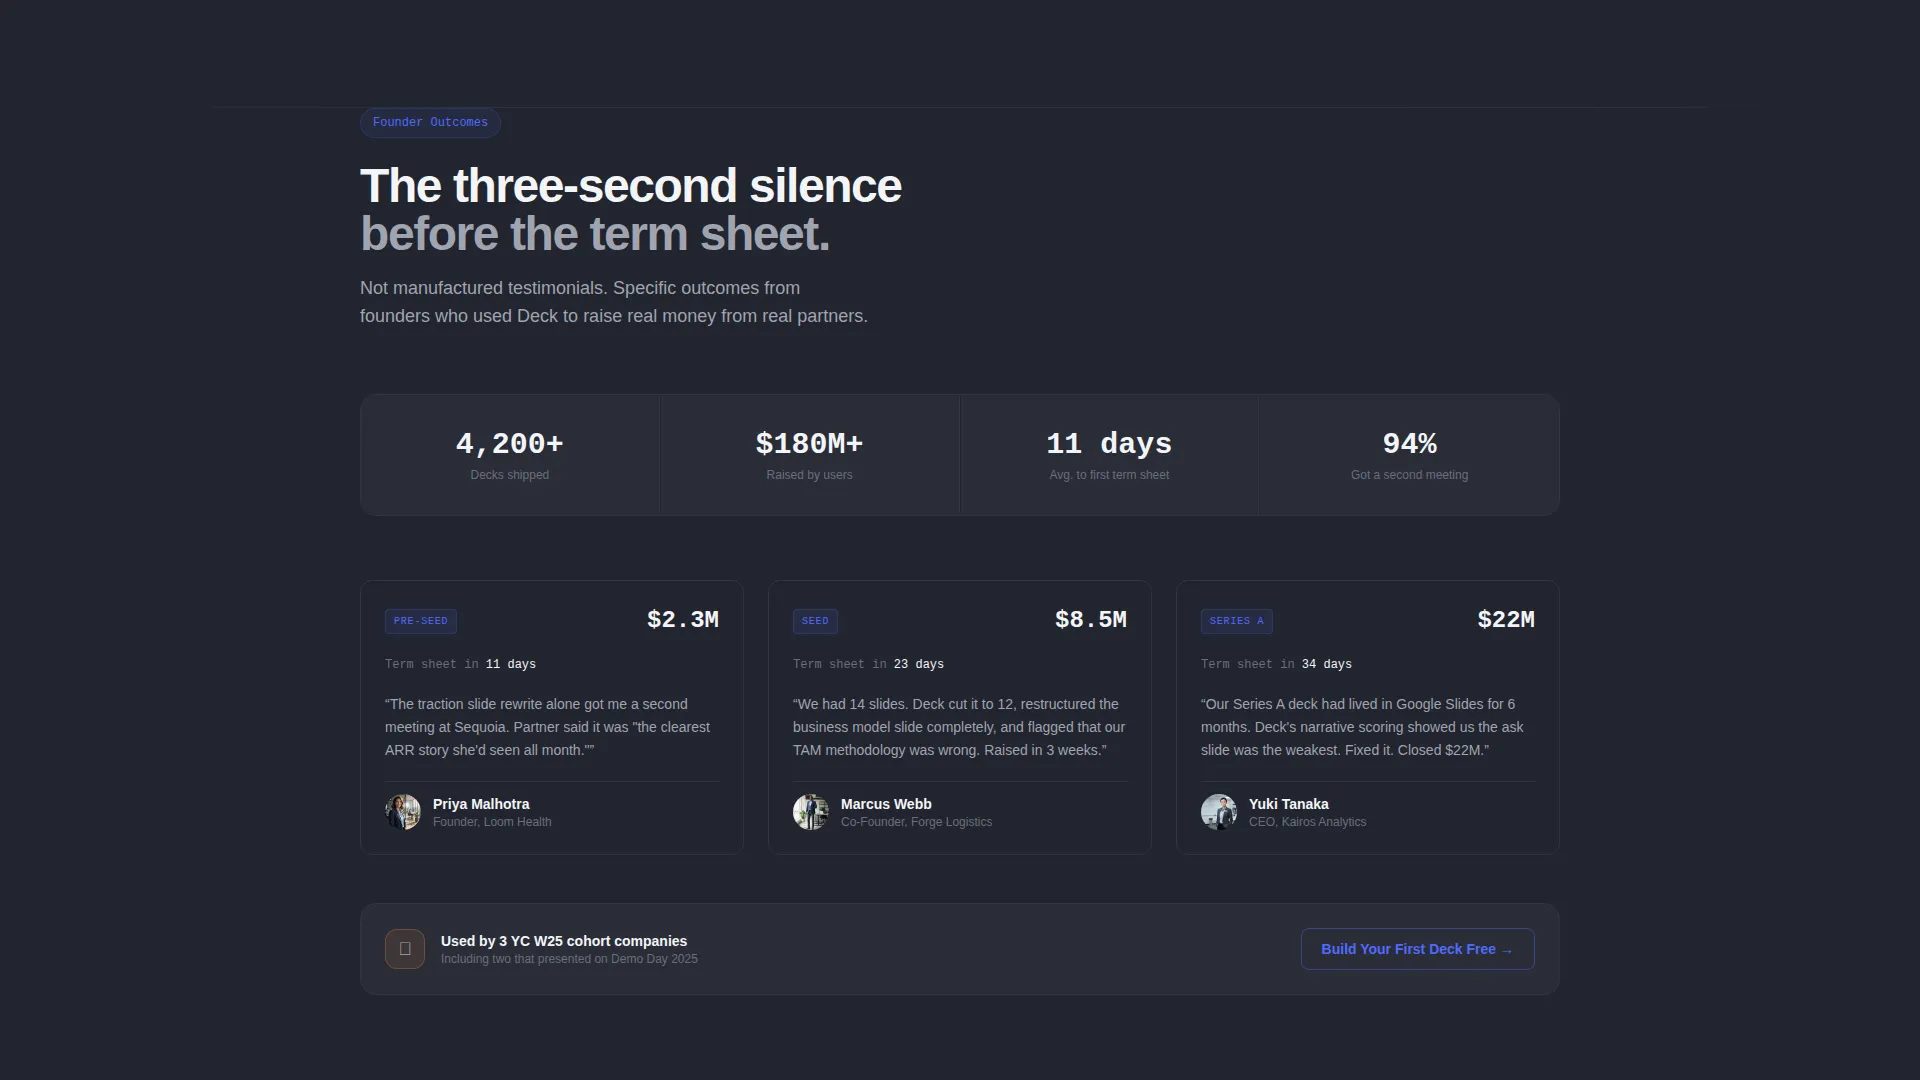
Task: Click the $180M+ raised stat
Action: coord(809,455)
